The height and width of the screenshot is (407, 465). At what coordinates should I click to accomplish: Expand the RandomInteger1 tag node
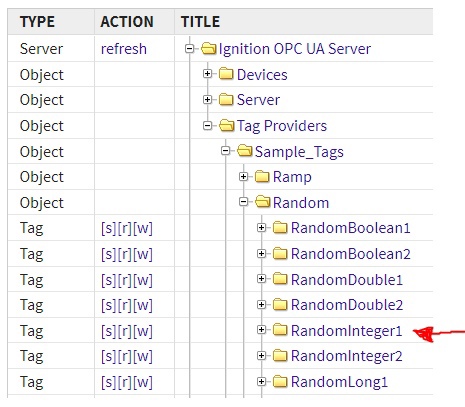[262, 330]
